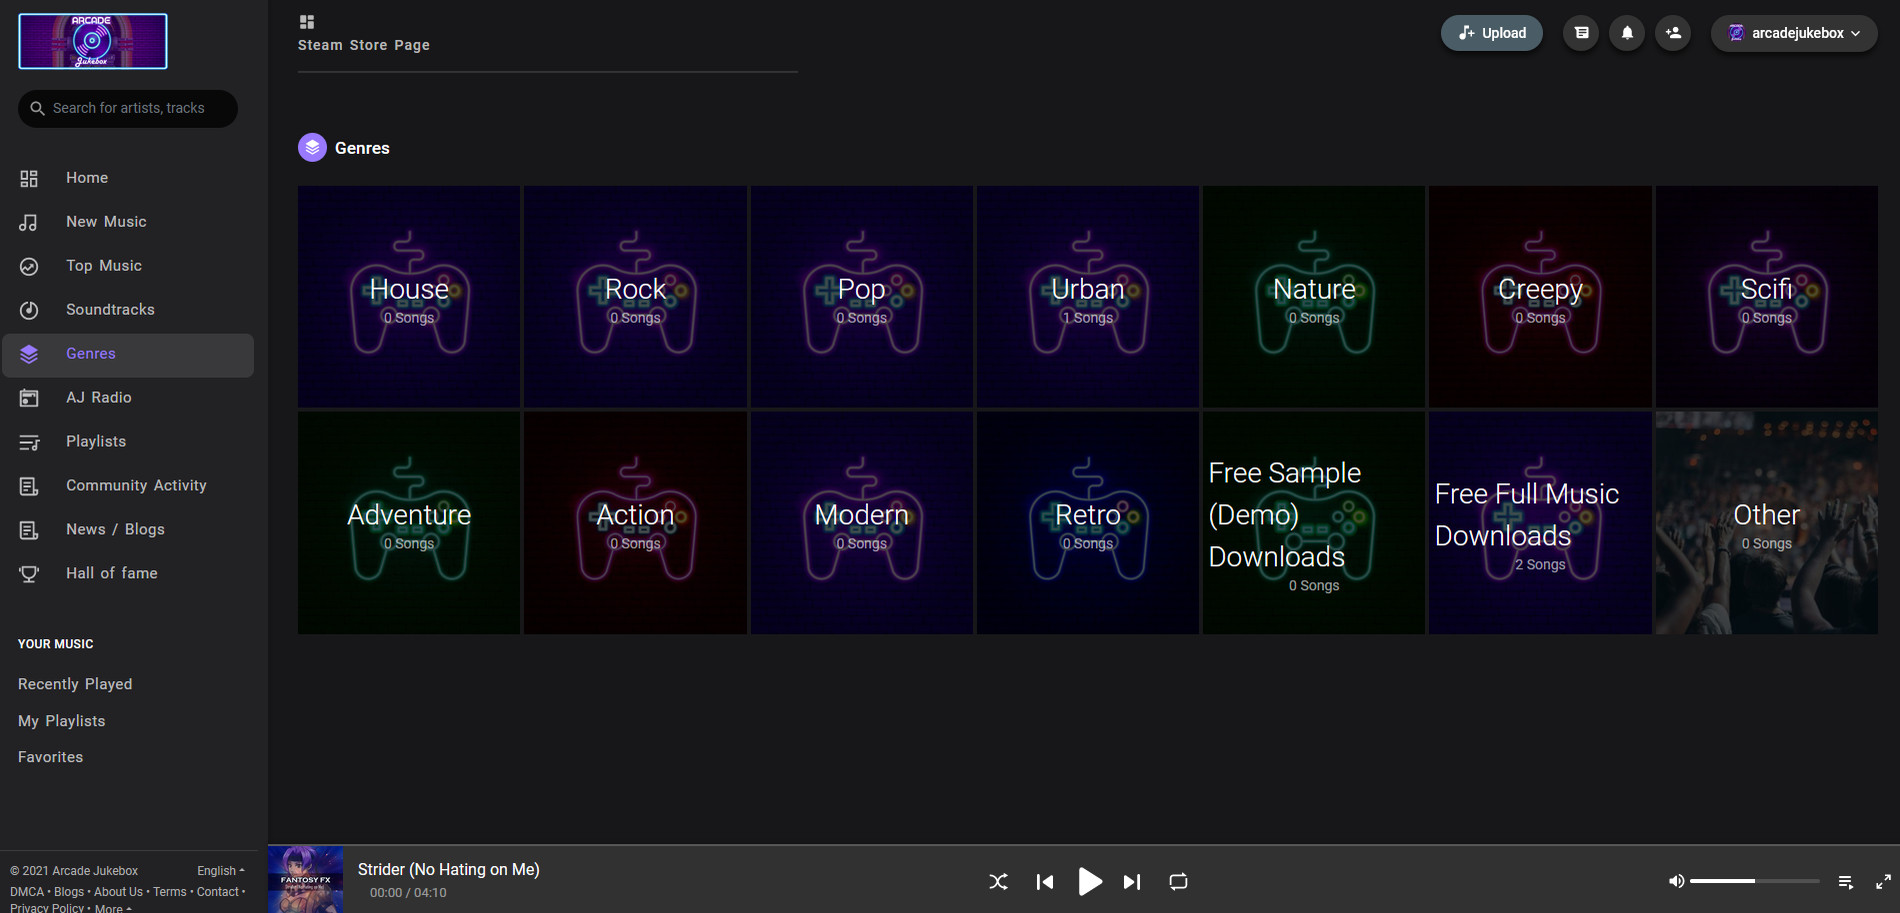Select the AJ Radio sidebar icon
The height and width of the screenshot is (913, 1900).
pos(29,397)
